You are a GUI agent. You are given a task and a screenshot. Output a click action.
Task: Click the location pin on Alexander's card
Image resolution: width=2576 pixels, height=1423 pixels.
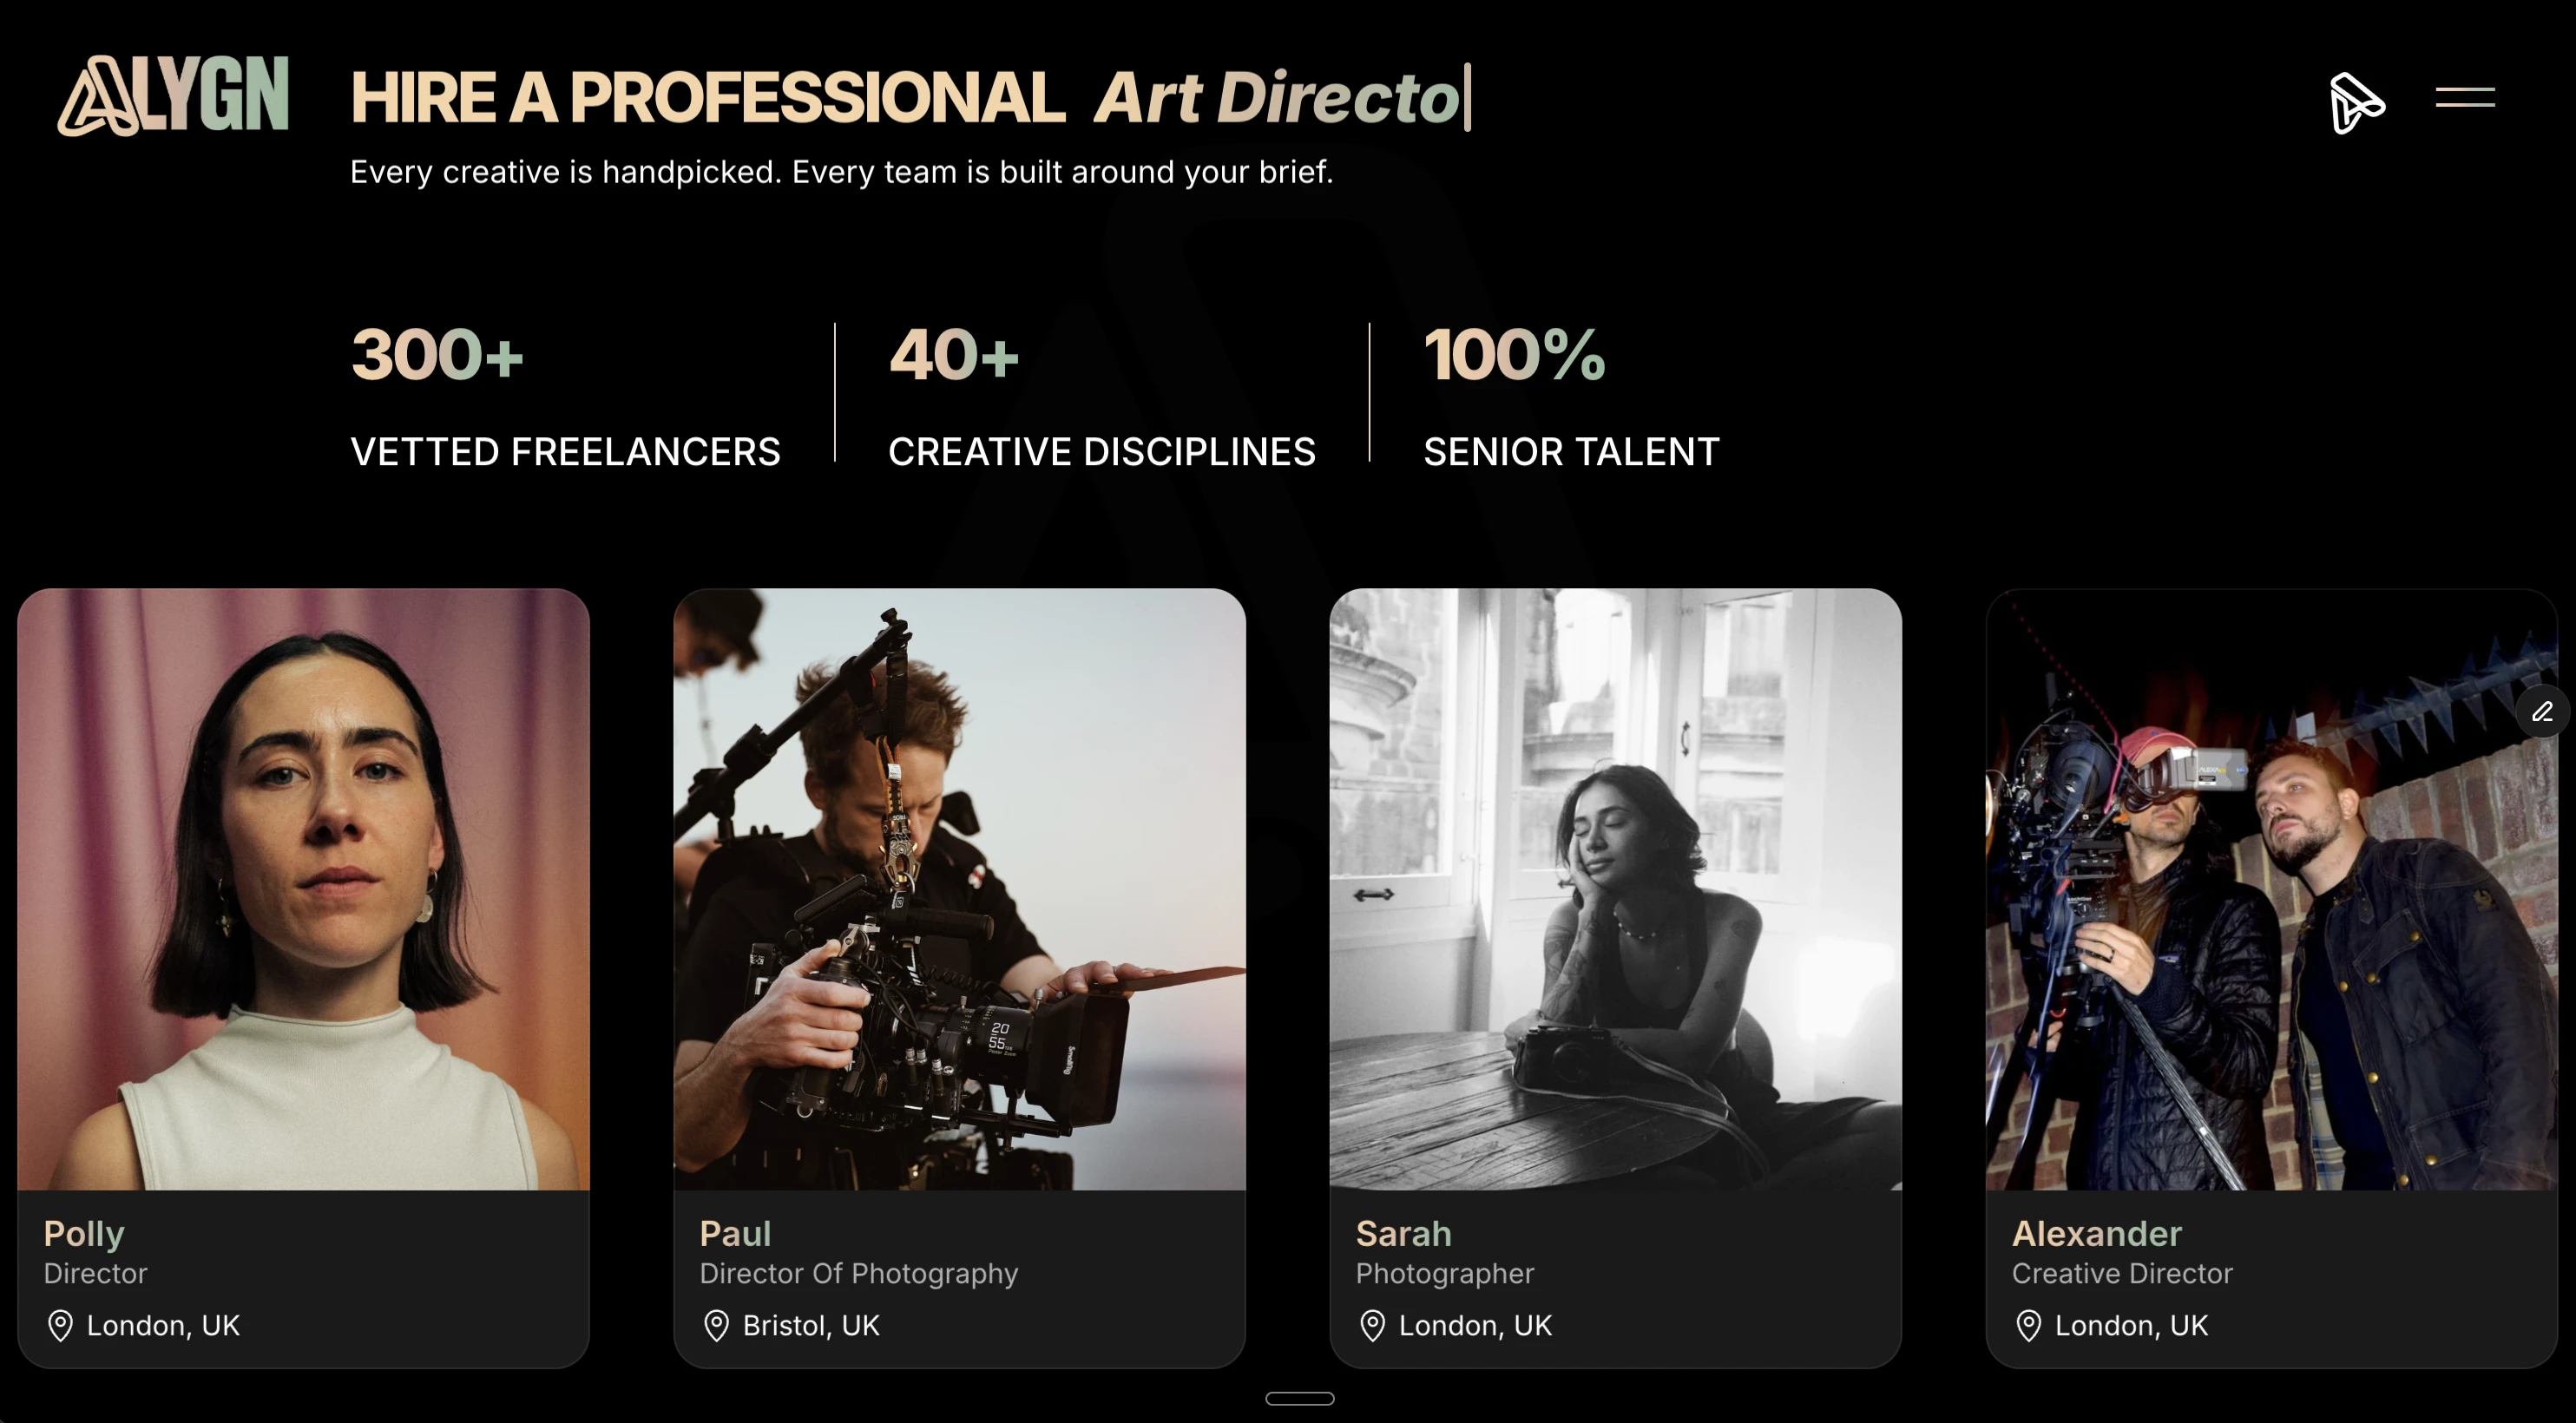[x=2028, y=1325]
